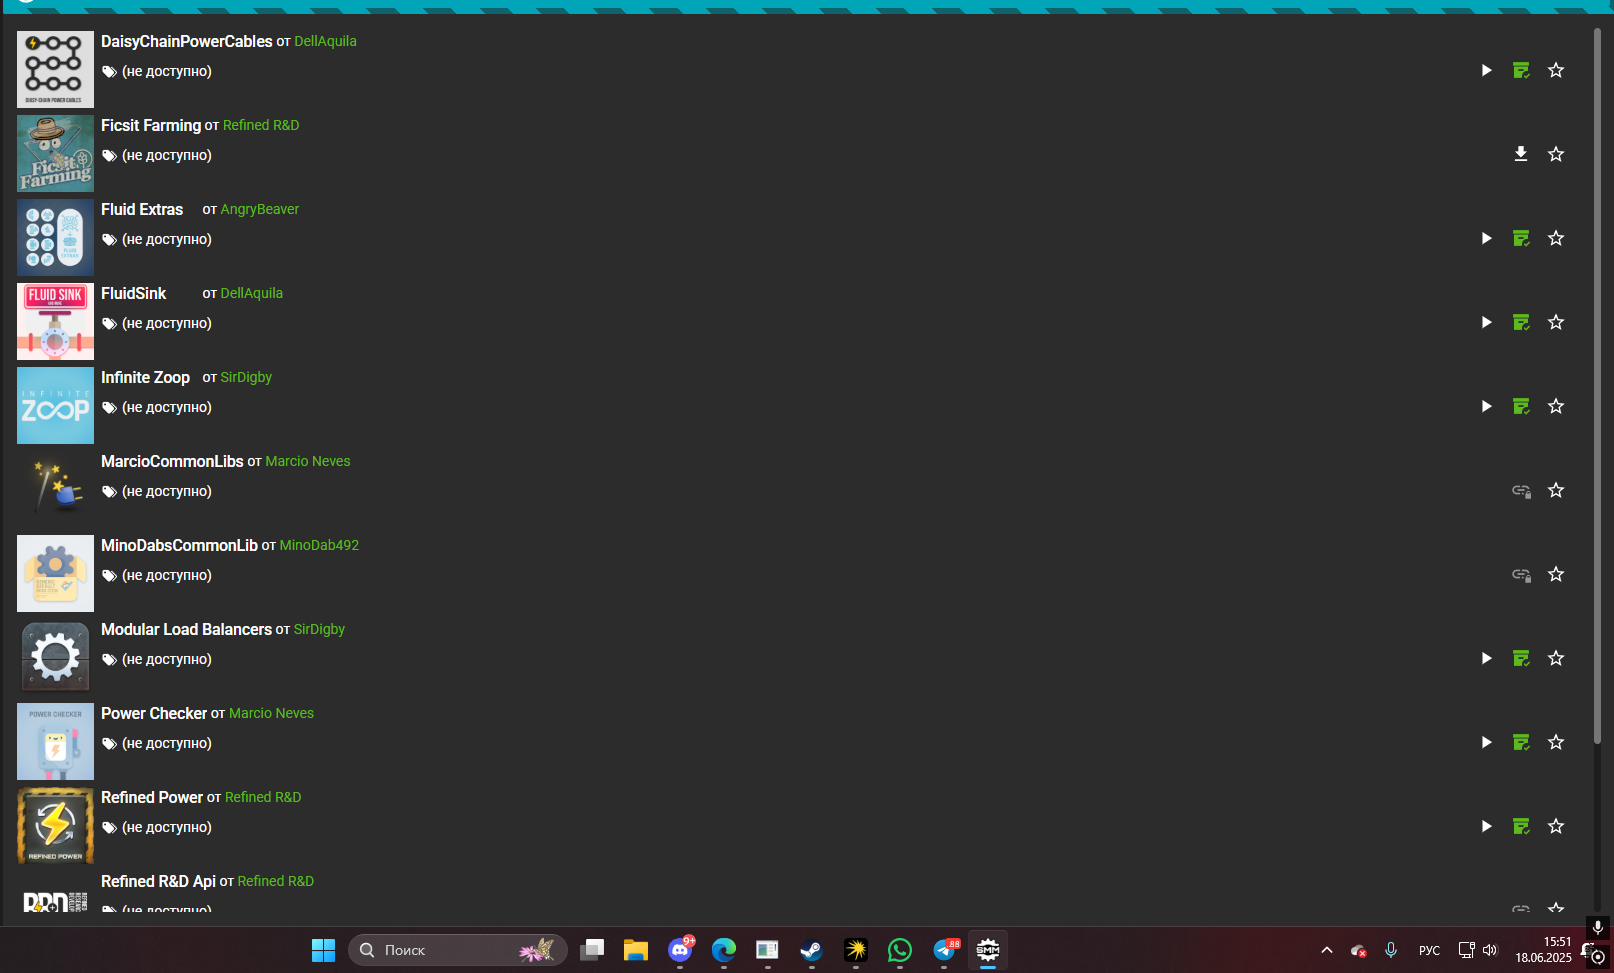The image size is (1614, 973).
Task: Click the mod list vertical scrollbar
Action: (x=1597, y=385)
